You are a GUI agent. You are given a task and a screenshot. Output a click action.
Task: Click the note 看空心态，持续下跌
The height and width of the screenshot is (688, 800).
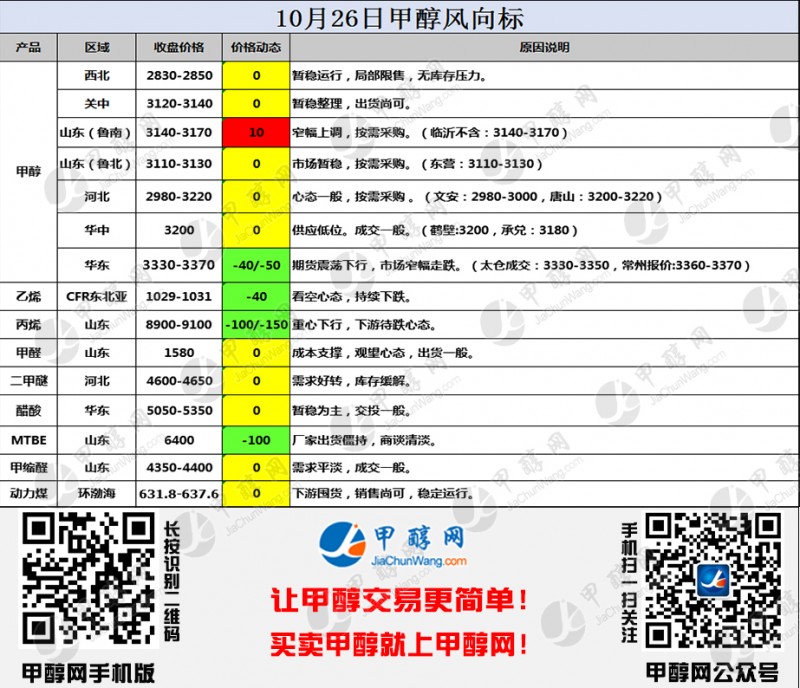[352, 297]
